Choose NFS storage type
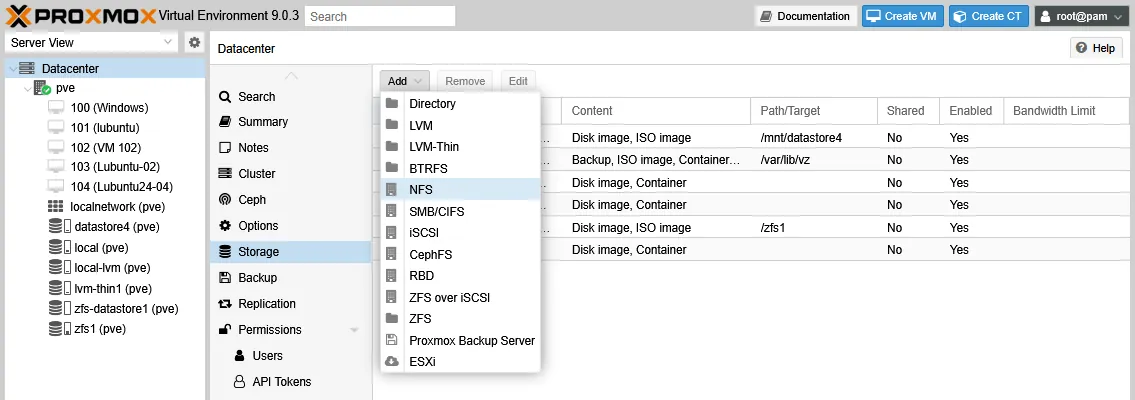The image size is (1135, 400). (x=460, y=190)
